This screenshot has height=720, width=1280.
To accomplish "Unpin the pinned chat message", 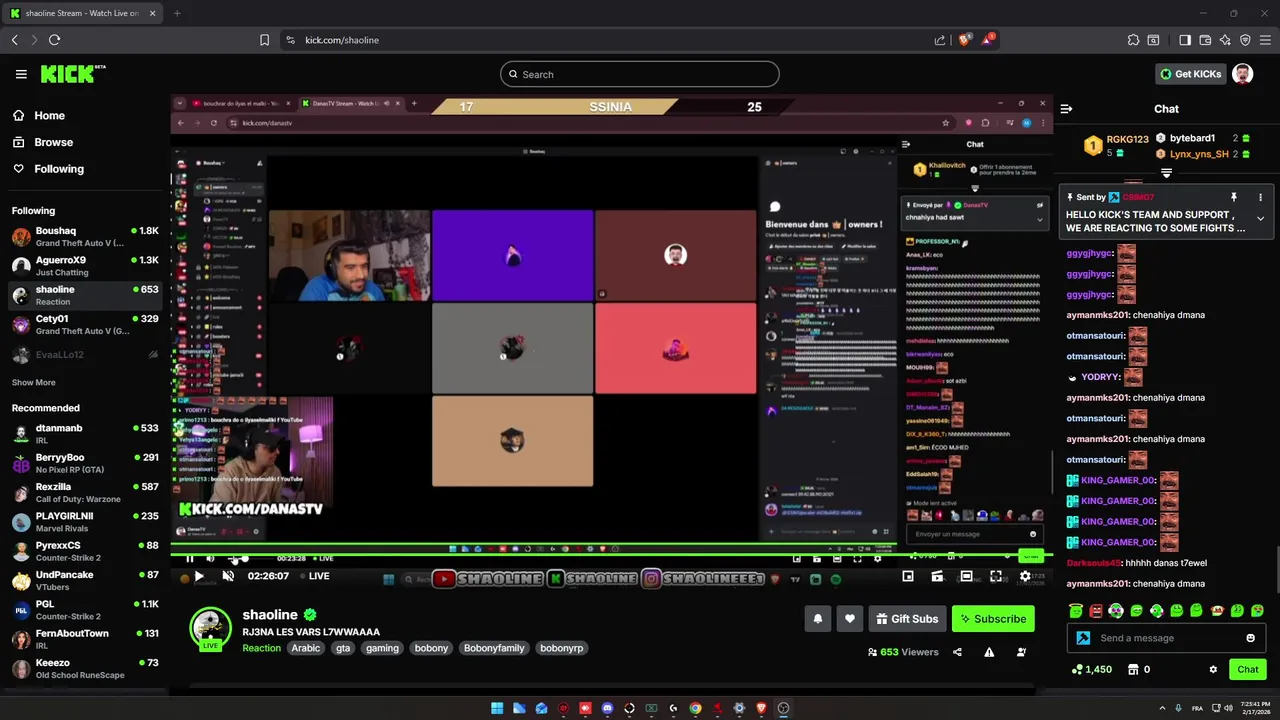I will pyautogui.click(x=1234, y=197).
